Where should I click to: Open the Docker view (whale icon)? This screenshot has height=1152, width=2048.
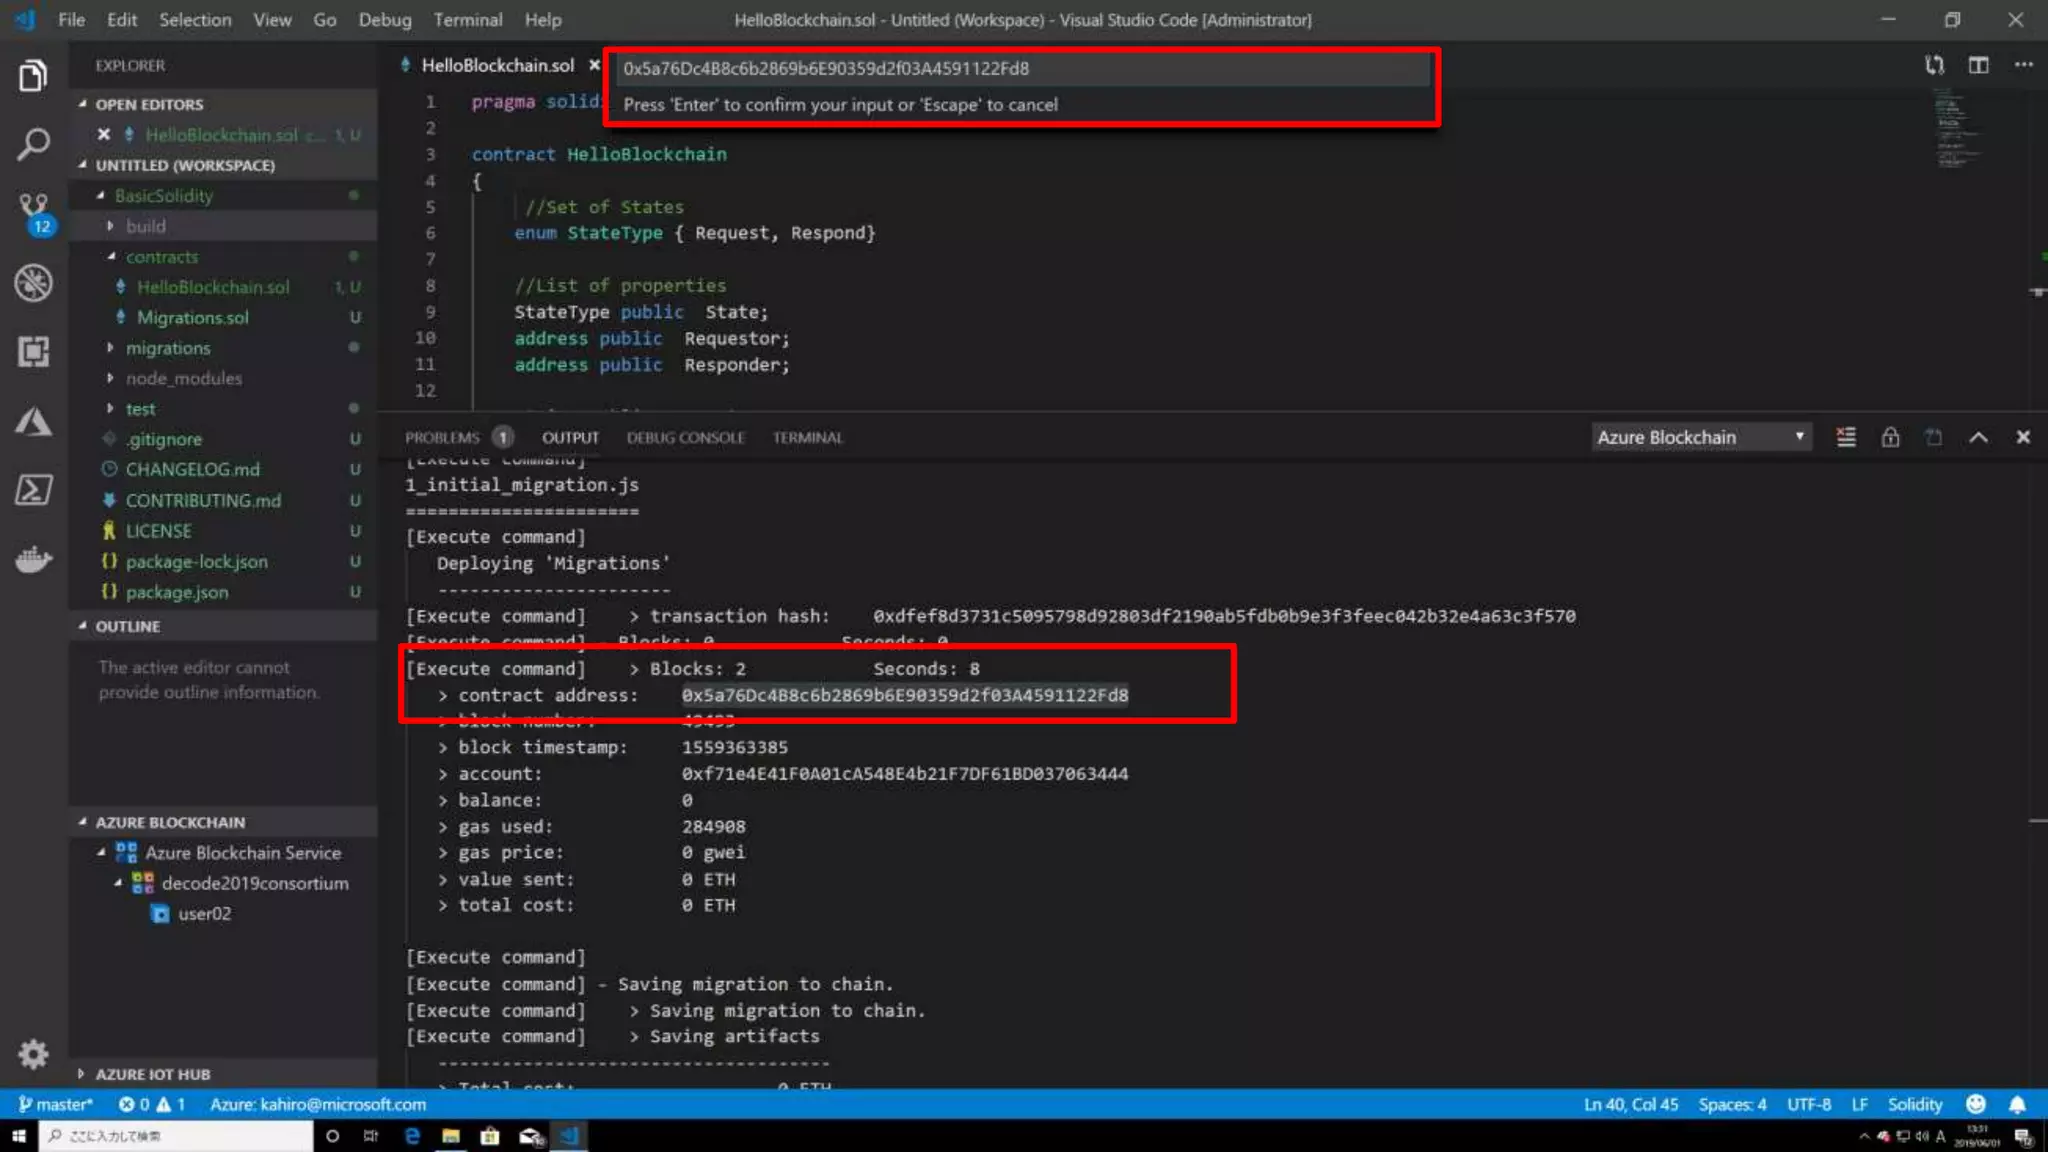point(33,560)
